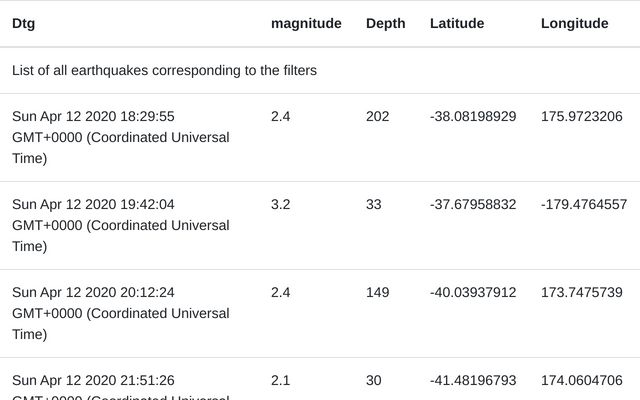The width and height of the screenshot is (640, 400).
Task: Select latitude -38.08198929 cell
Action: [473, 116]
